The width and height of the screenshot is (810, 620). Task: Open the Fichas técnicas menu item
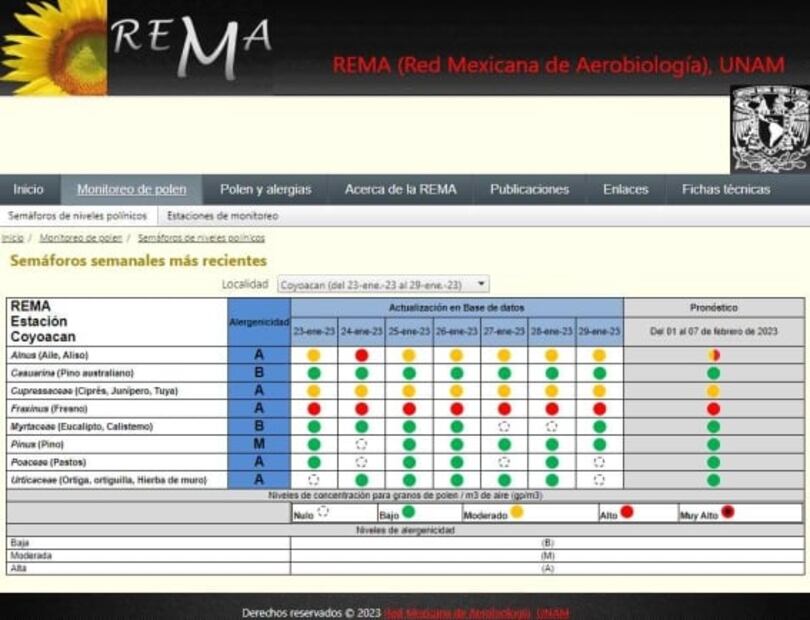[x=725, y=189]
